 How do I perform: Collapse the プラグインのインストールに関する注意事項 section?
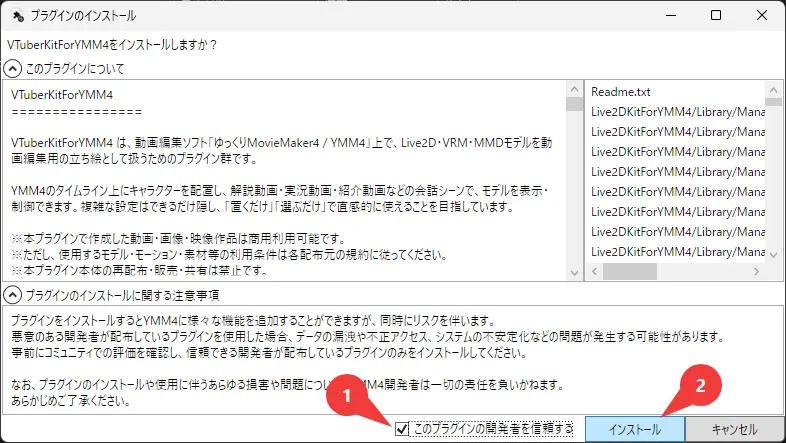point(13,295)
